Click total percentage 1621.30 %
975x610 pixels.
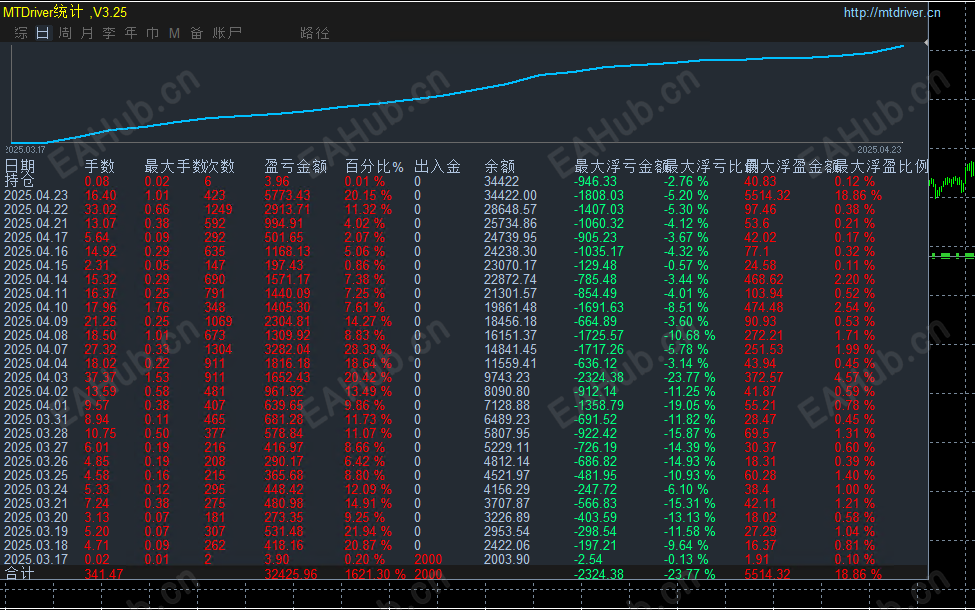(x=375, y=574)
